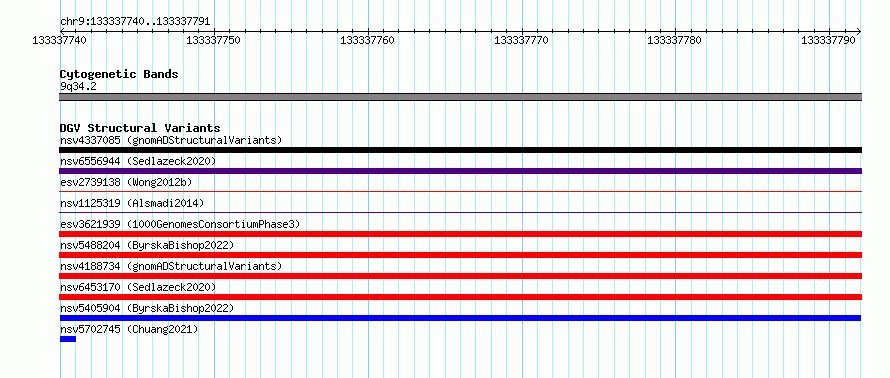Screen dimensions: 890x378
Task: Open nsv1125319 (Alsmadi2014) label
Action: 132,203
